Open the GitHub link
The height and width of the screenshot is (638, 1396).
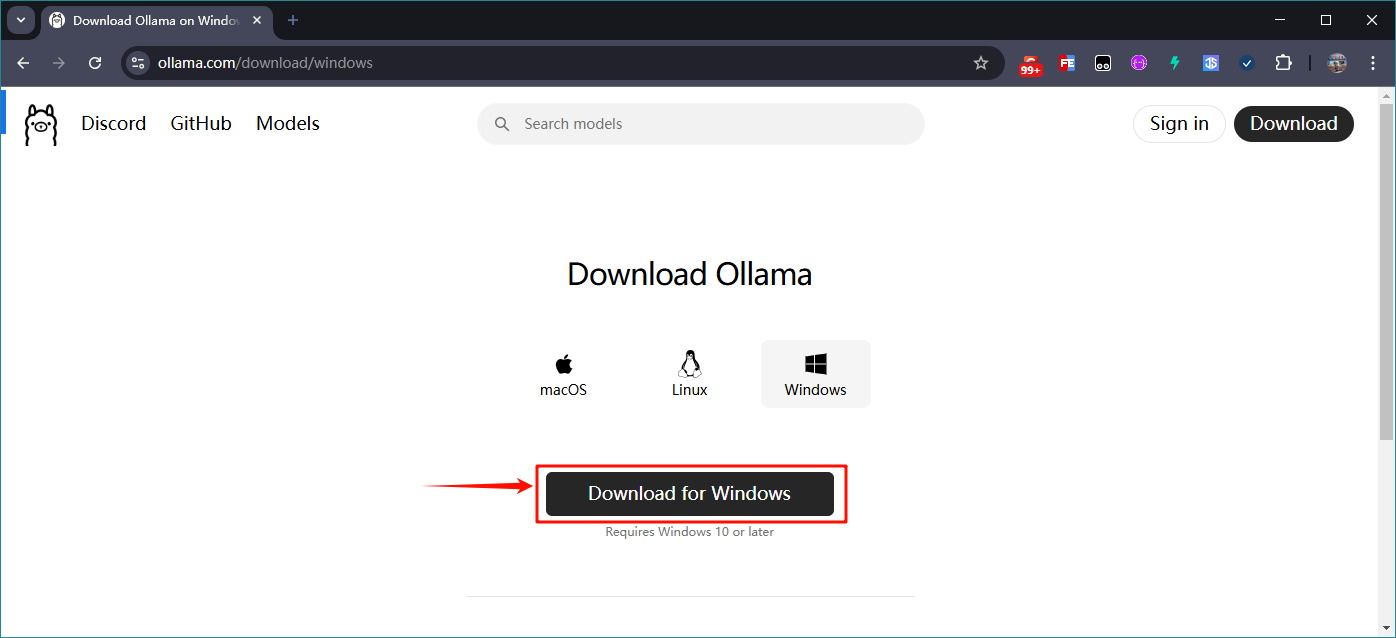coord(200,123)
